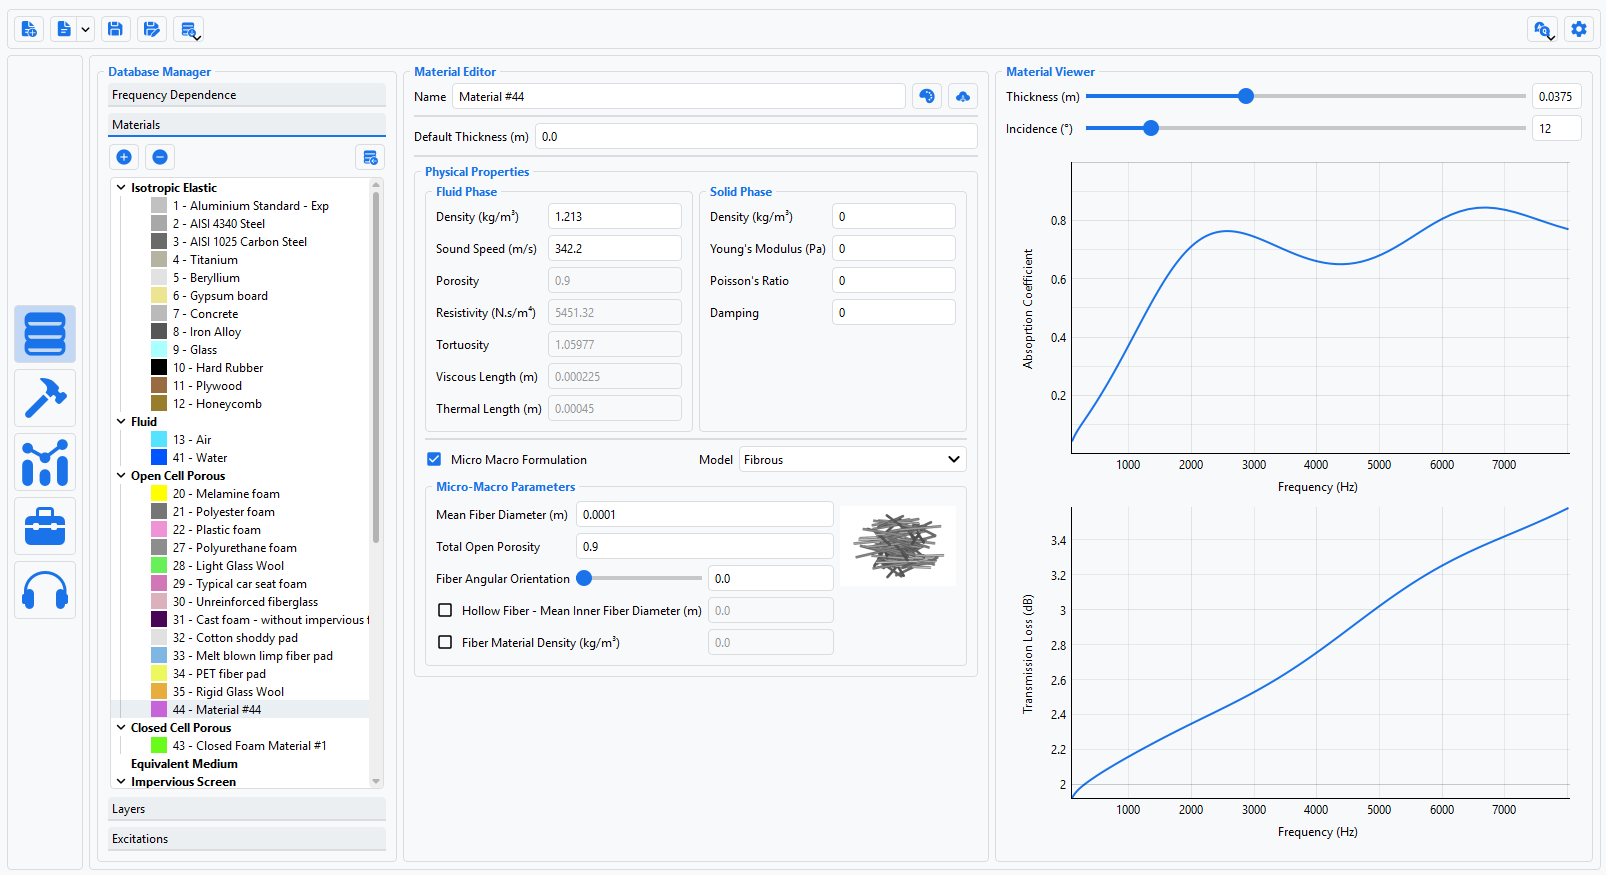Select 13 - Air fluid material

click(x=192, y=439)
